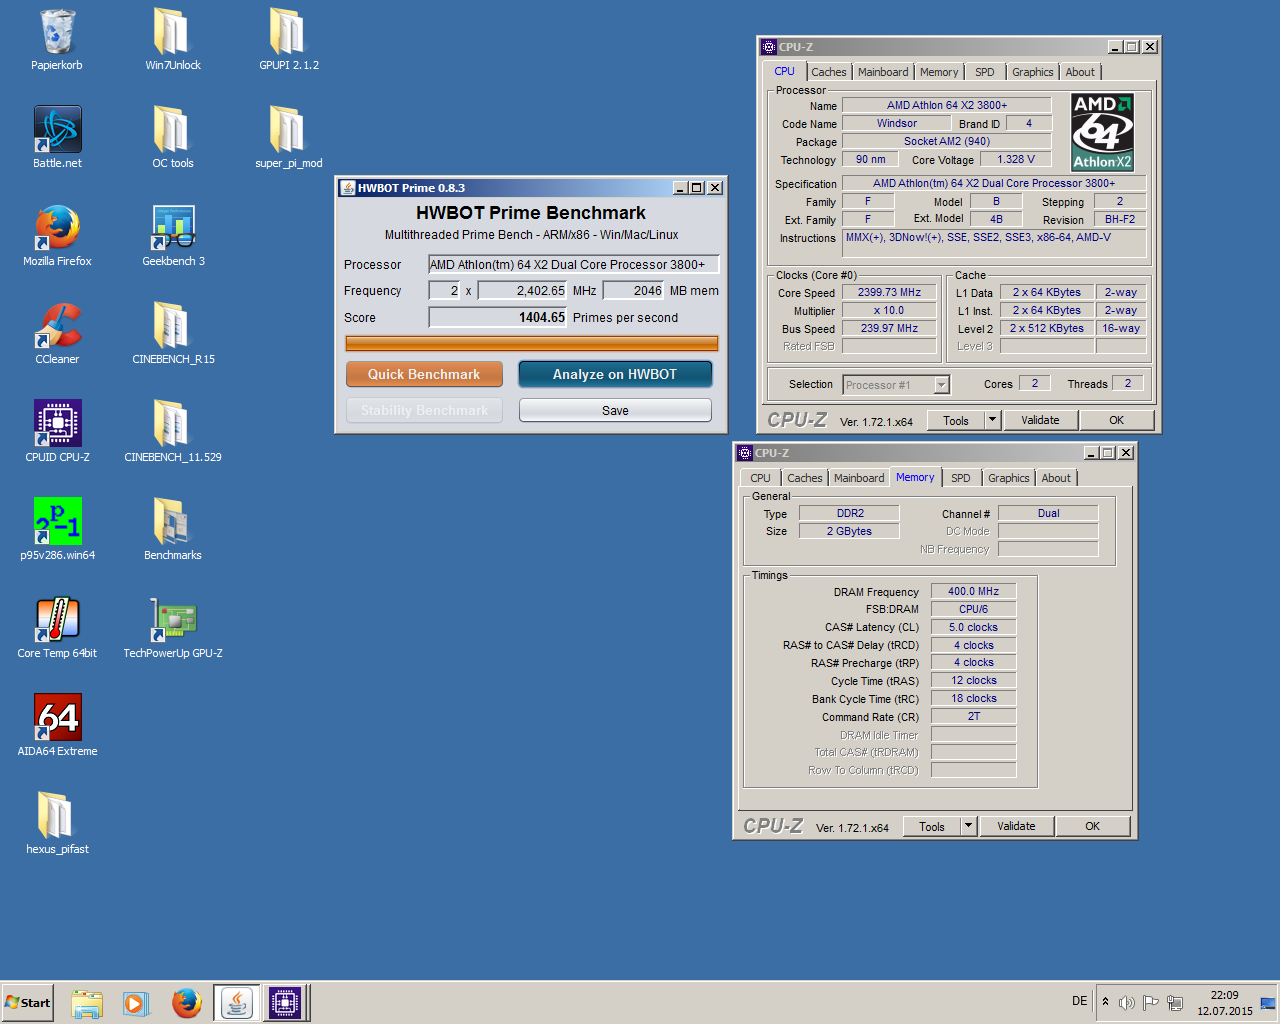This screenshot has height=1024, width=1280.
Task: Click the AMD Athlon X2 logo in CPU-Z
Action: coord(1102,132)
